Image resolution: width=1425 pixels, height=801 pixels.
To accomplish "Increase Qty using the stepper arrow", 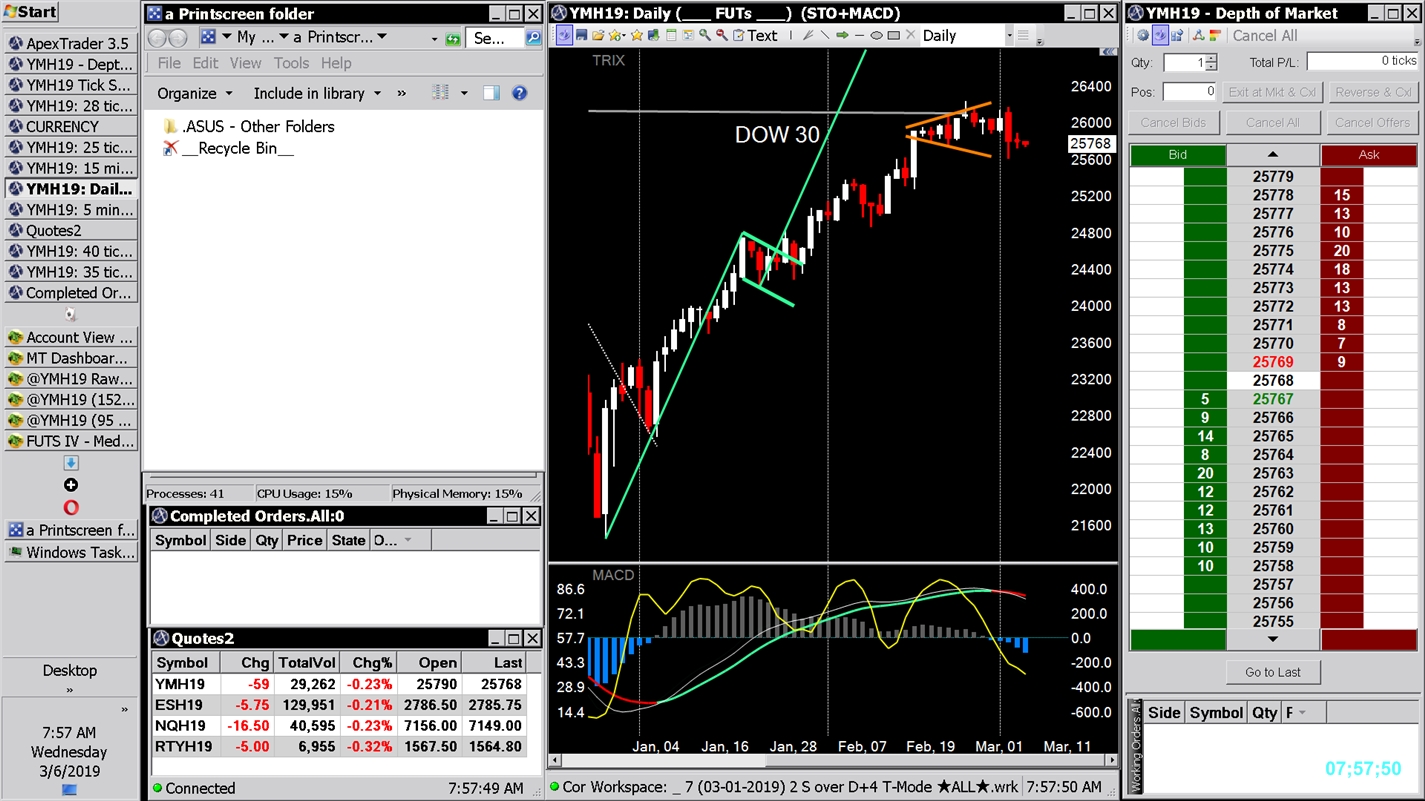I will coord(1210,57).
